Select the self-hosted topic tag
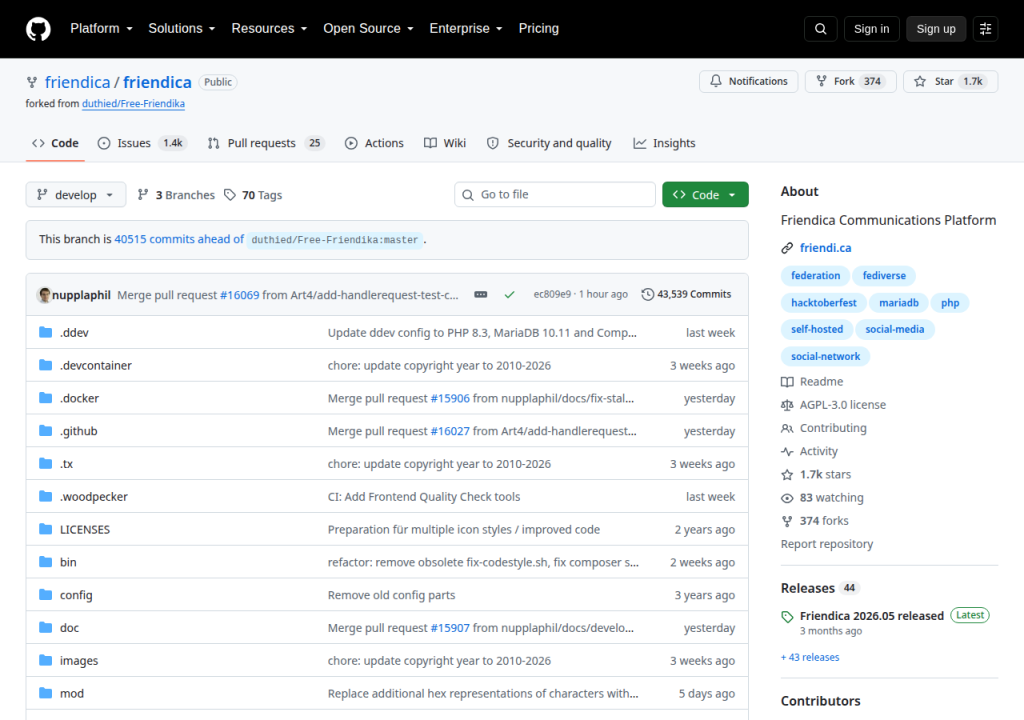1024x720 pixels. click(816, 329)
